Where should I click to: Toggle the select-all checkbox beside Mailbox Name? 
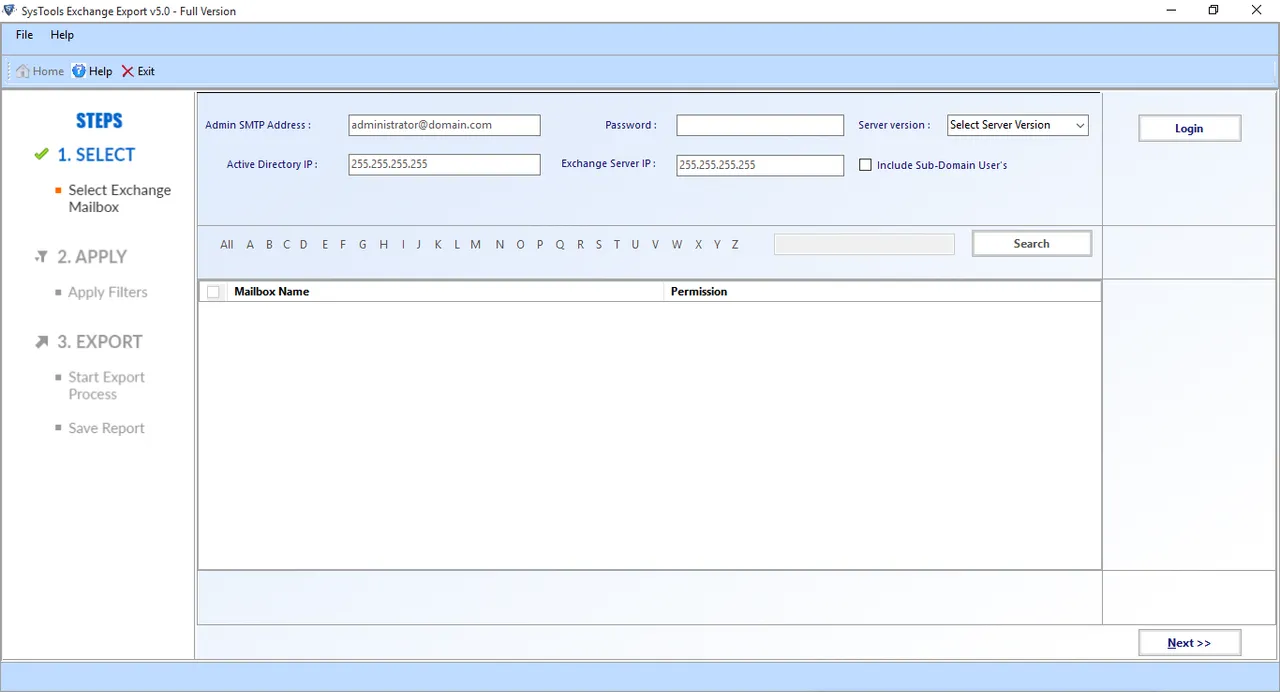point(213,292)
